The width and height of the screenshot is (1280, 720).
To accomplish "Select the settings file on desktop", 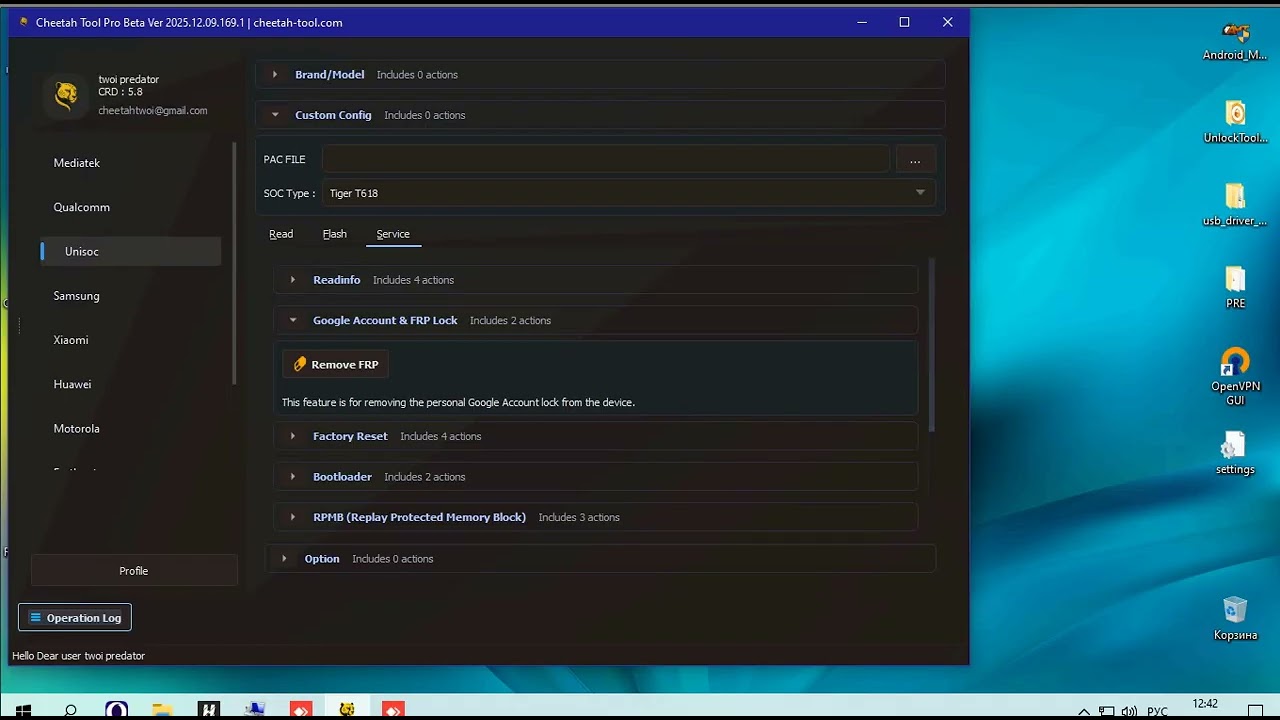I will tap(1235, 453).
